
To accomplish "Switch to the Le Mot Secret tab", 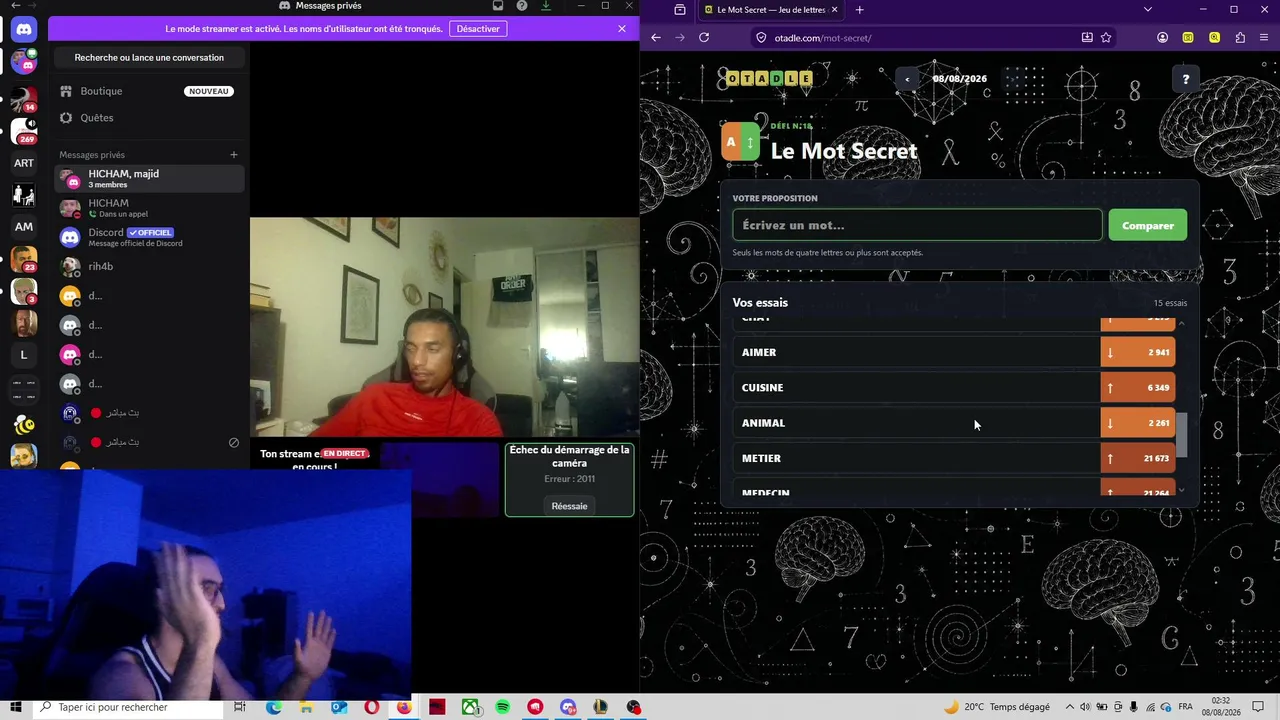I will click(771, 10).
